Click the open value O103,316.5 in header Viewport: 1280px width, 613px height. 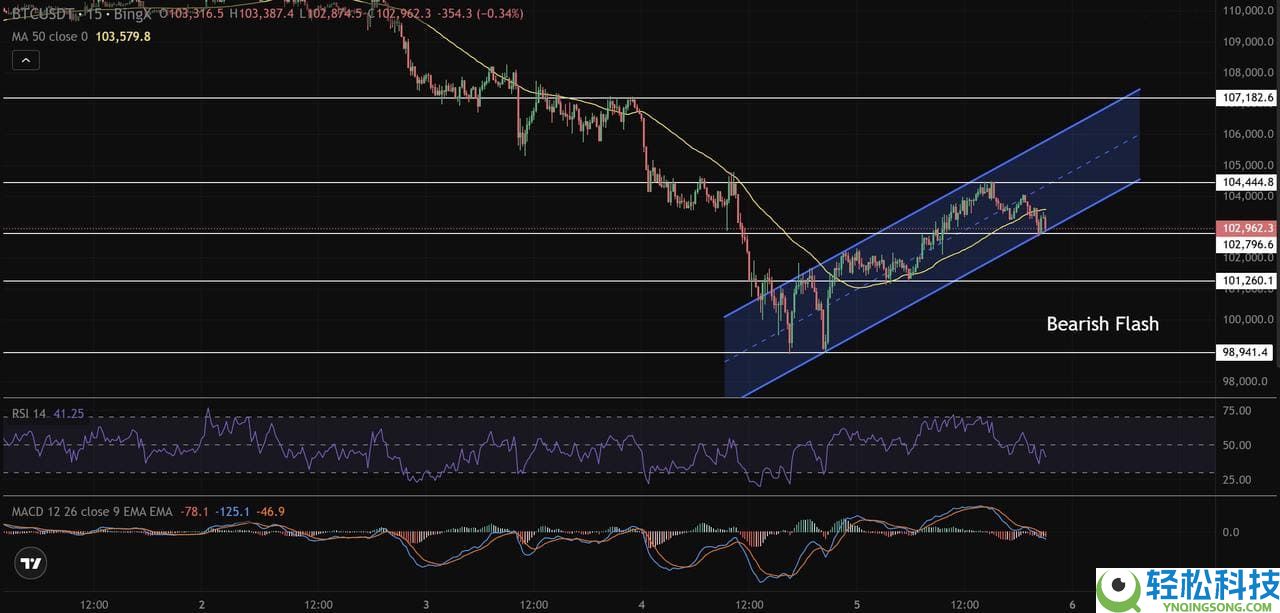(x=191, y=13)
